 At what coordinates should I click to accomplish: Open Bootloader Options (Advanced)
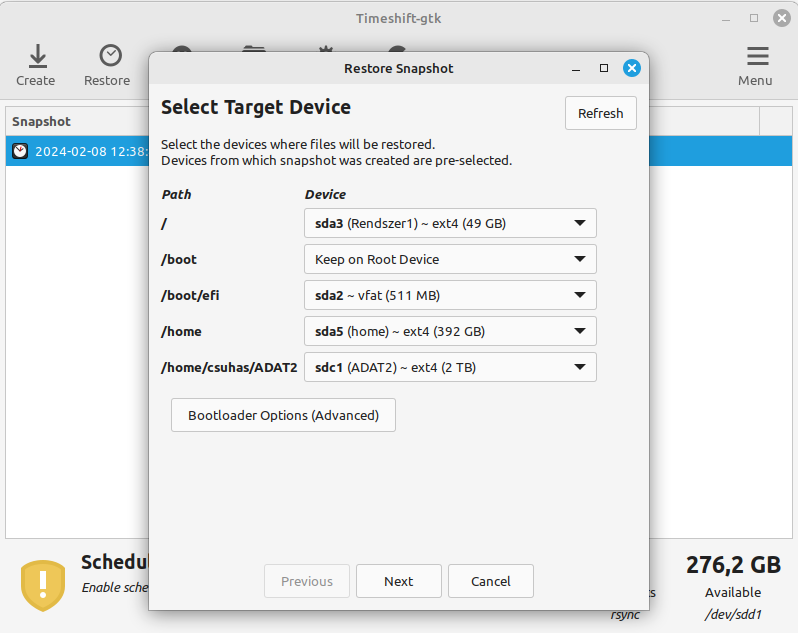[283, 415]
